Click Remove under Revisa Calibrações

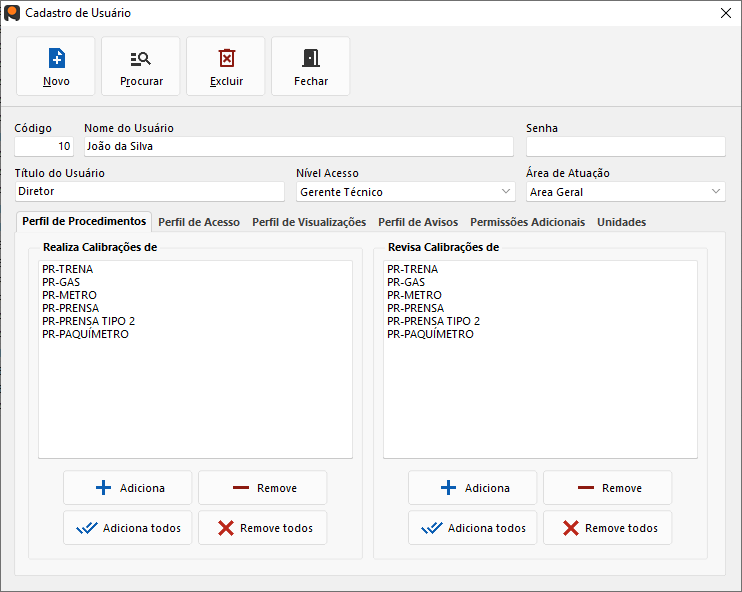(607, 488)
